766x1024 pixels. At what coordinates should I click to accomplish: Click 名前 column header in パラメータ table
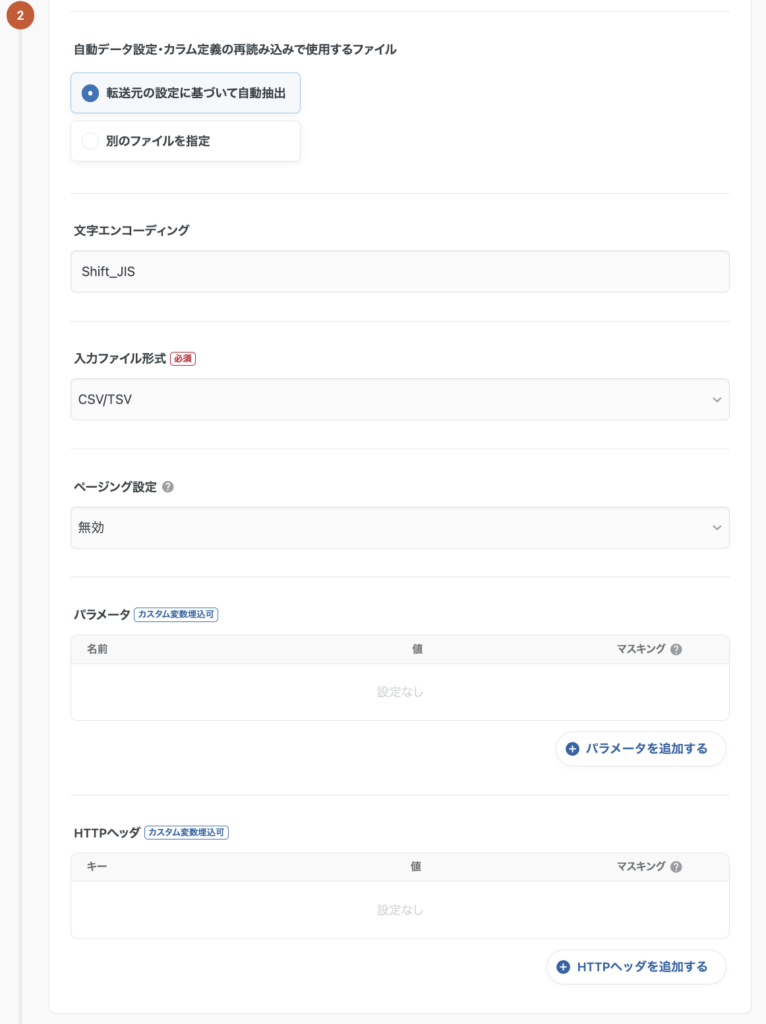coord(97,649)
